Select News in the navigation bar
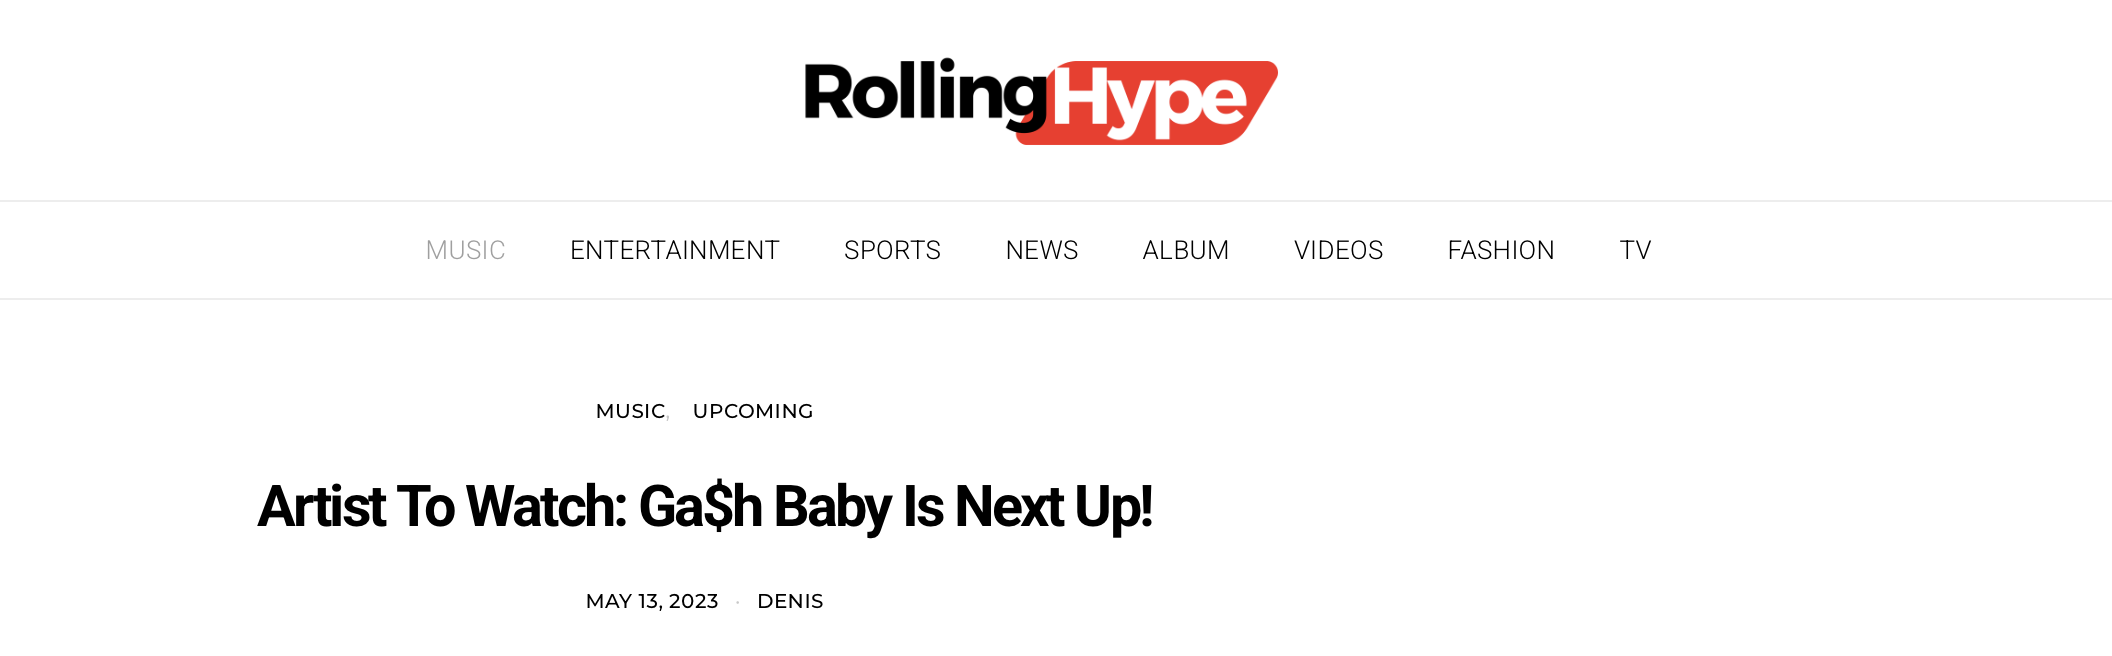 [x=1041, y=250]
